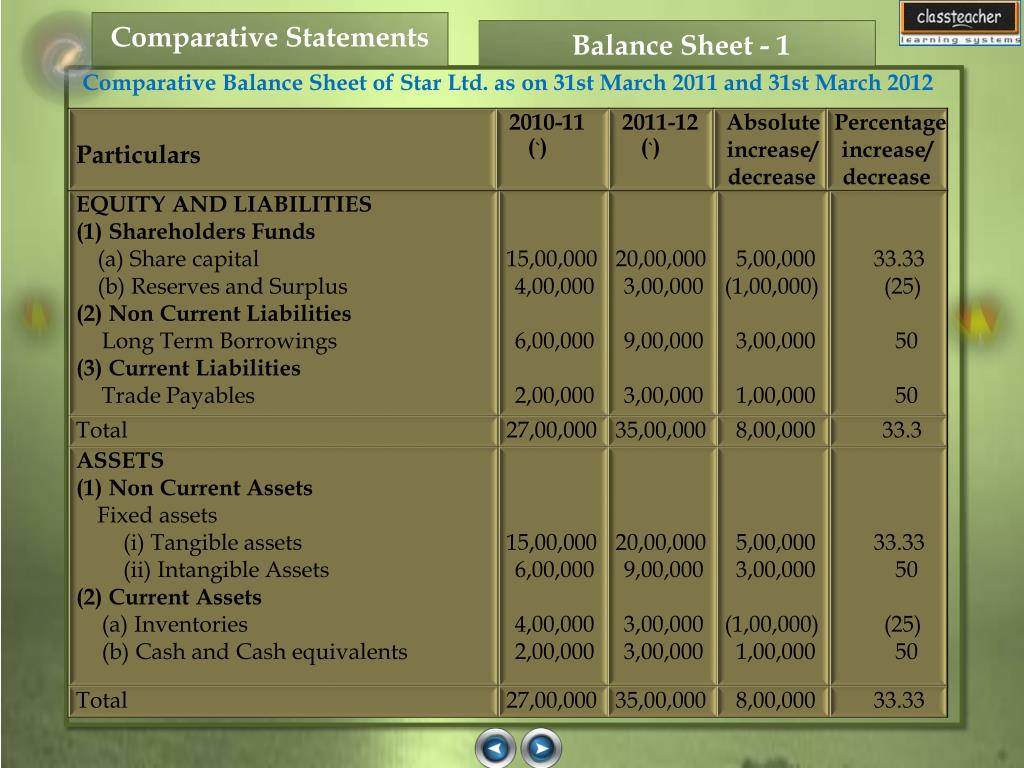Click liabilities Total percentage 33.3
This screenshot has height=768, width=1024.
click(x=902, y=430)
